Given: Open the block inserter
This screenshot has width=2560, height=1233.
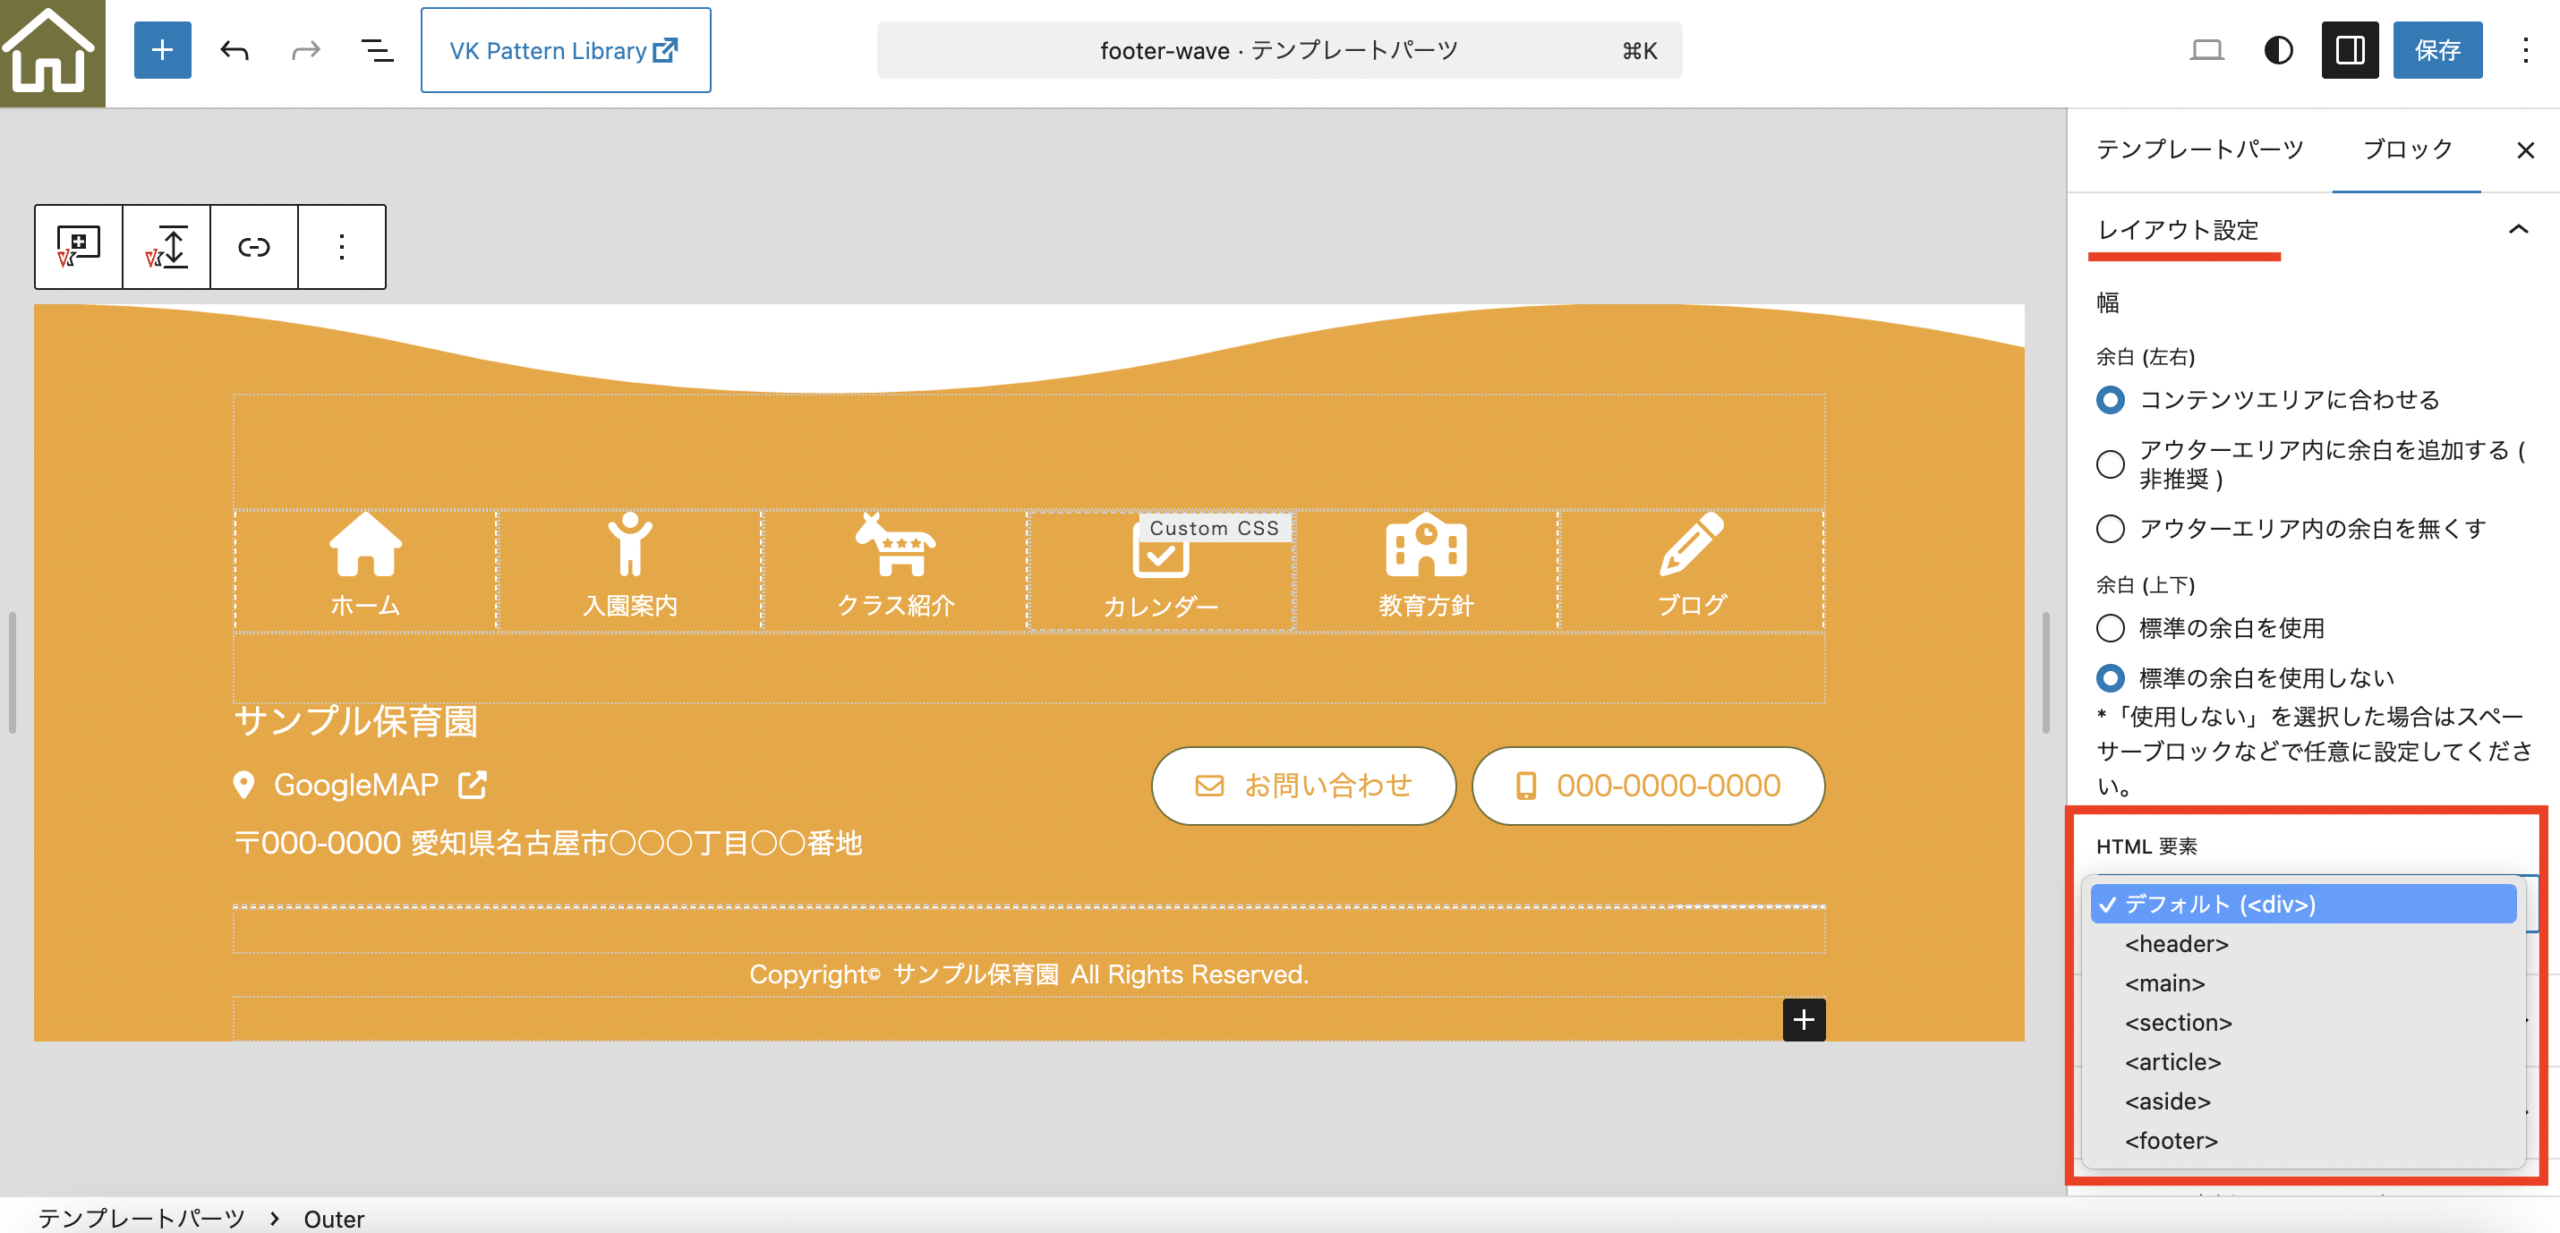Looking at the screenshot, I should coord(161,50).
